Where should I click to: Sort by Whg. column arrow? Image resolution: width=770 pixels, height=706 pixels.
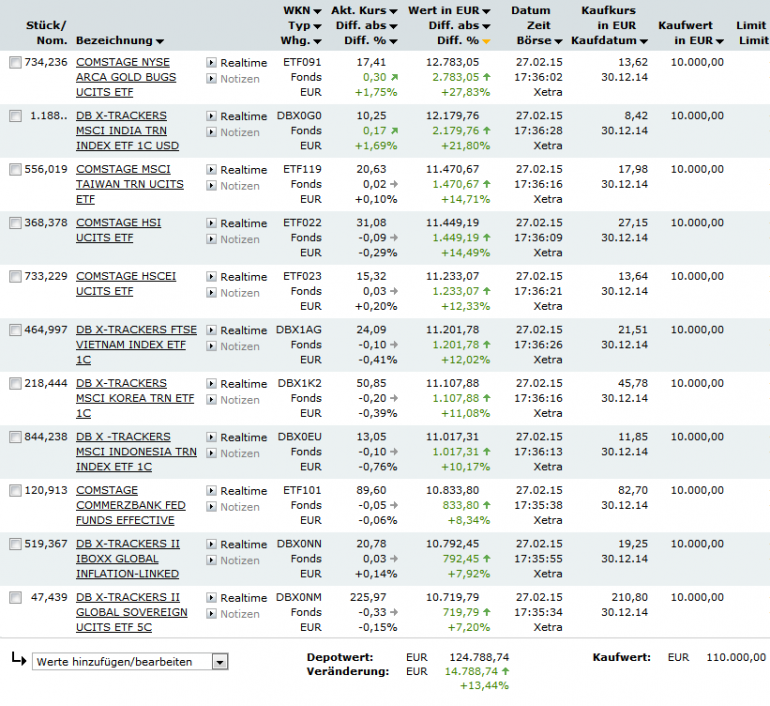pyautogui.click(x=317, y=42)
